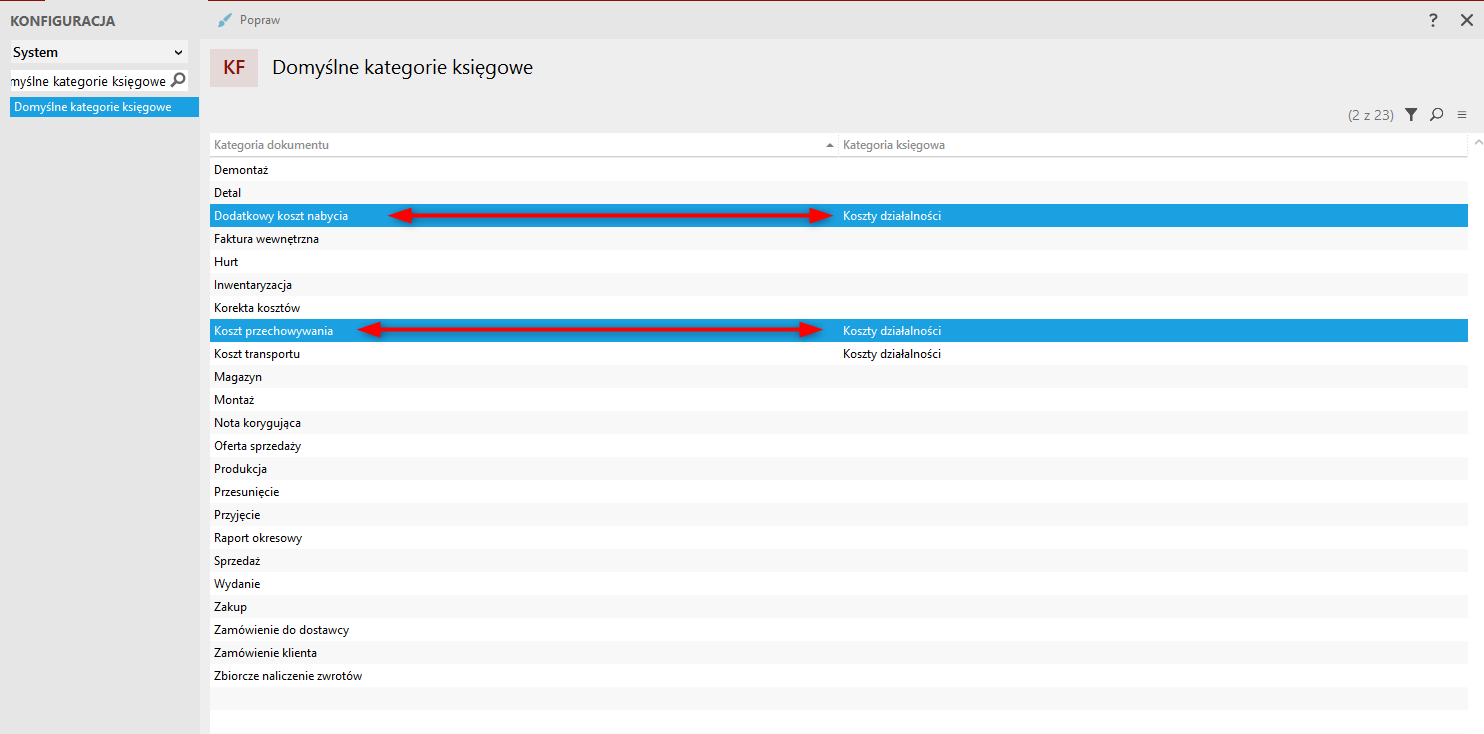
Task: Select the Korekta kosztów row
Action: [x=839, y=308]
